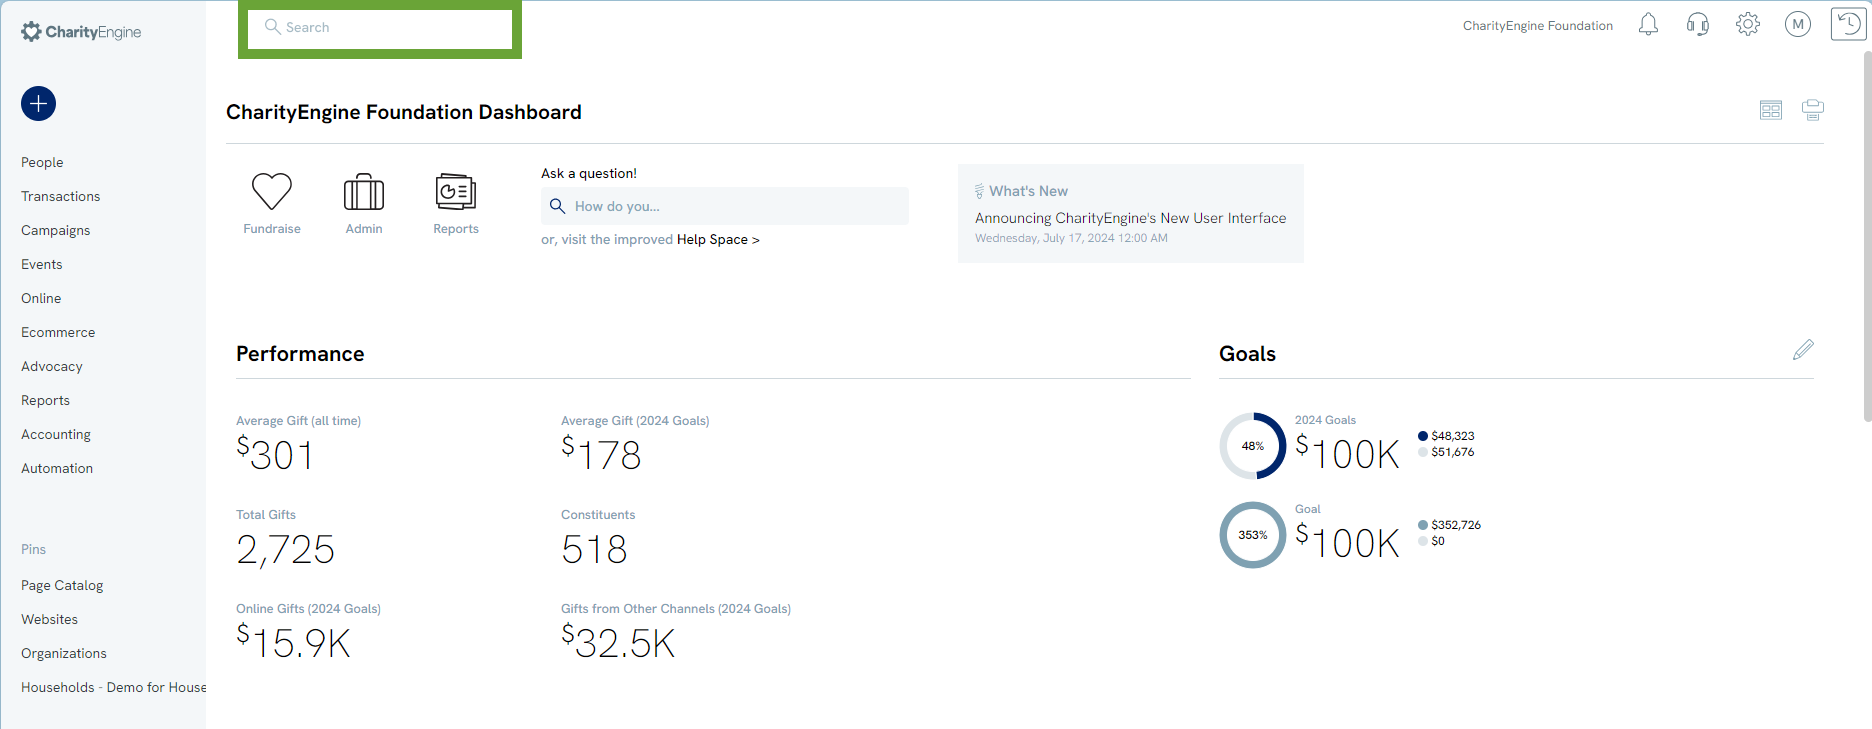Visit the Help Space link
Image resolution: width=1872 pixels, height=729 pixels.
[717, 239]
